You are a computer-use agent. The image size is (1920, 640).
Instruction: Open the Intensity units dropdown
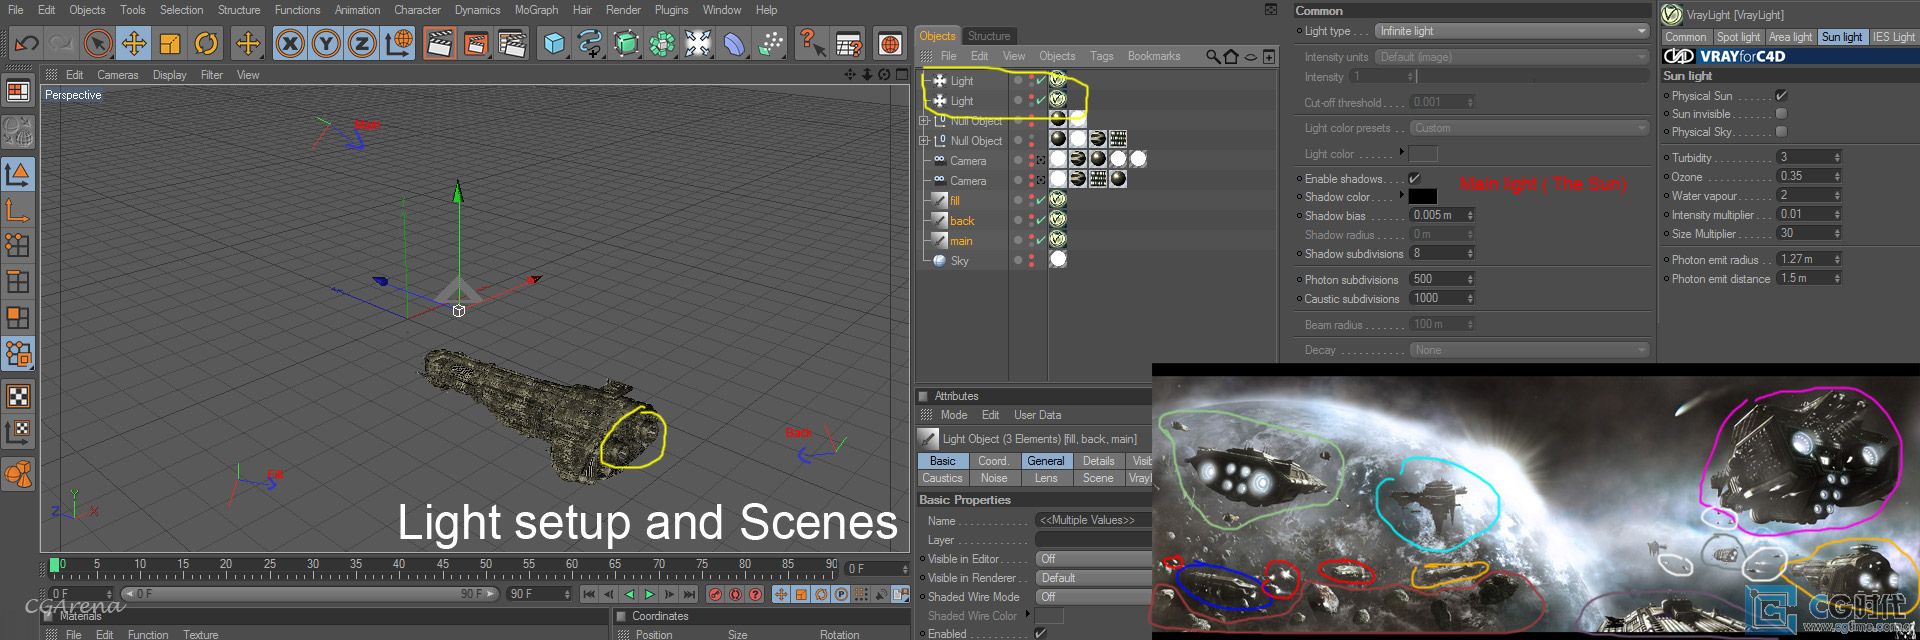1511,57
